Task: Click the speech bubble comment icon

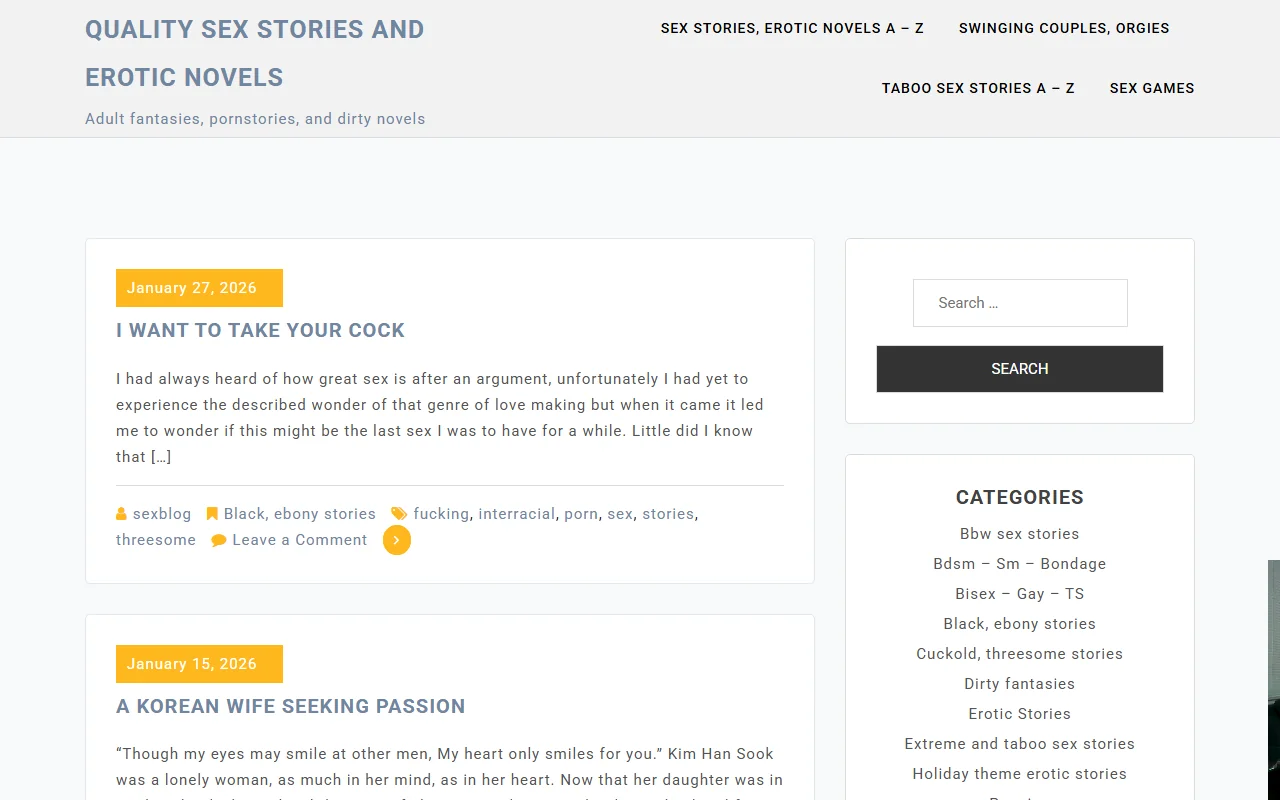Action: coord(219,540)
